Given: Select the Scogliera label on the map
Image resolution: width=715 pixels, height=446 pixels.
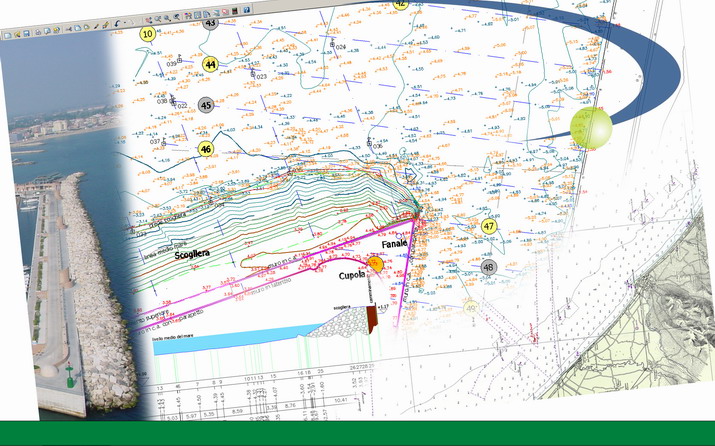Looking at the screenshot, I should 192,254.
